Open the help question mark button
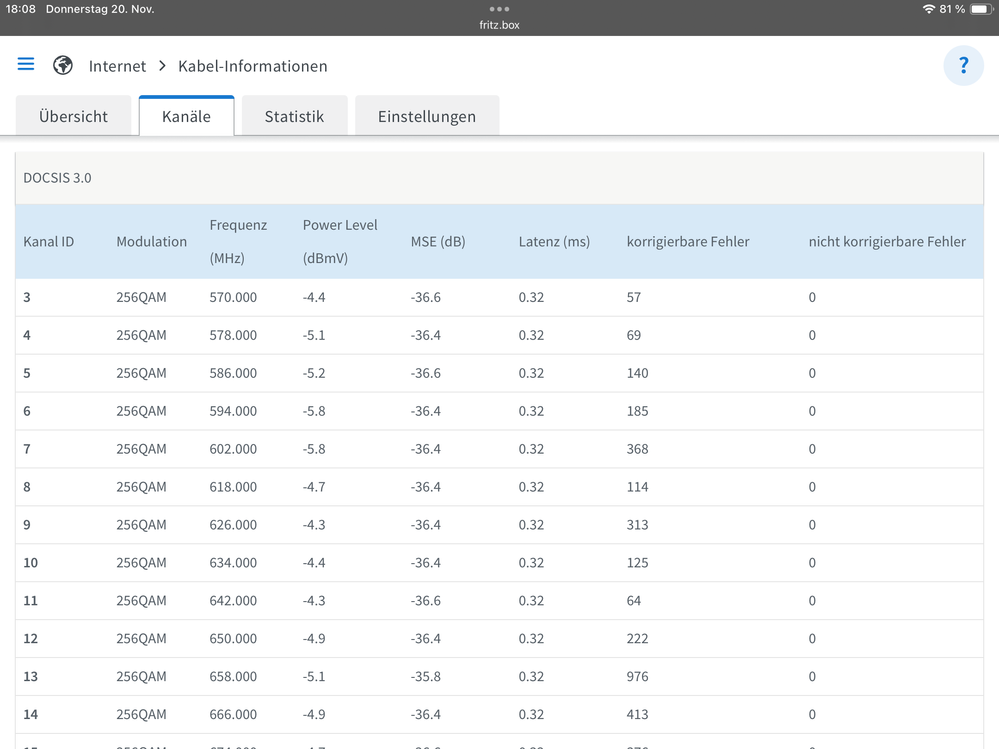The width and height of the screenshot is (999, 749). pos(963,66)
